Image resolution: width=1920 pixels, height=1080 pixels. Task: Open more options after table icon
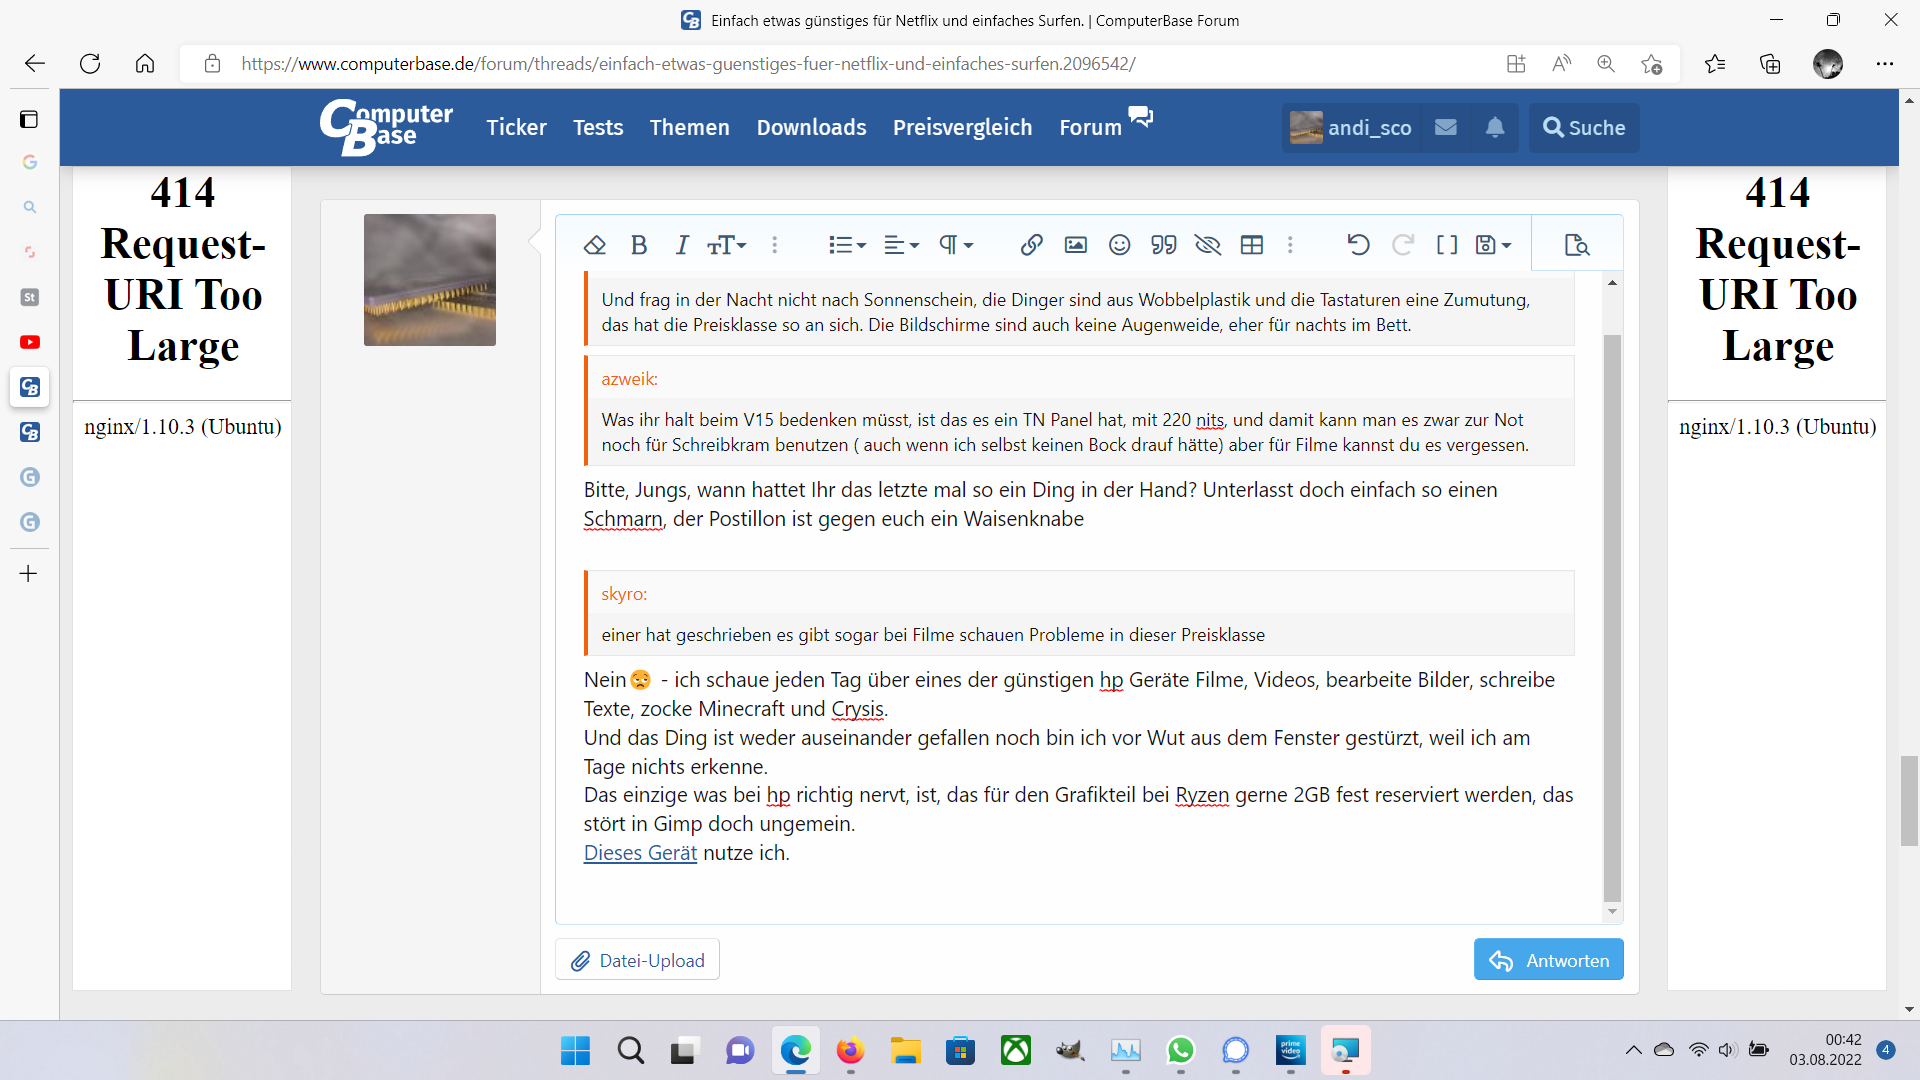(x=1290, y=245)
